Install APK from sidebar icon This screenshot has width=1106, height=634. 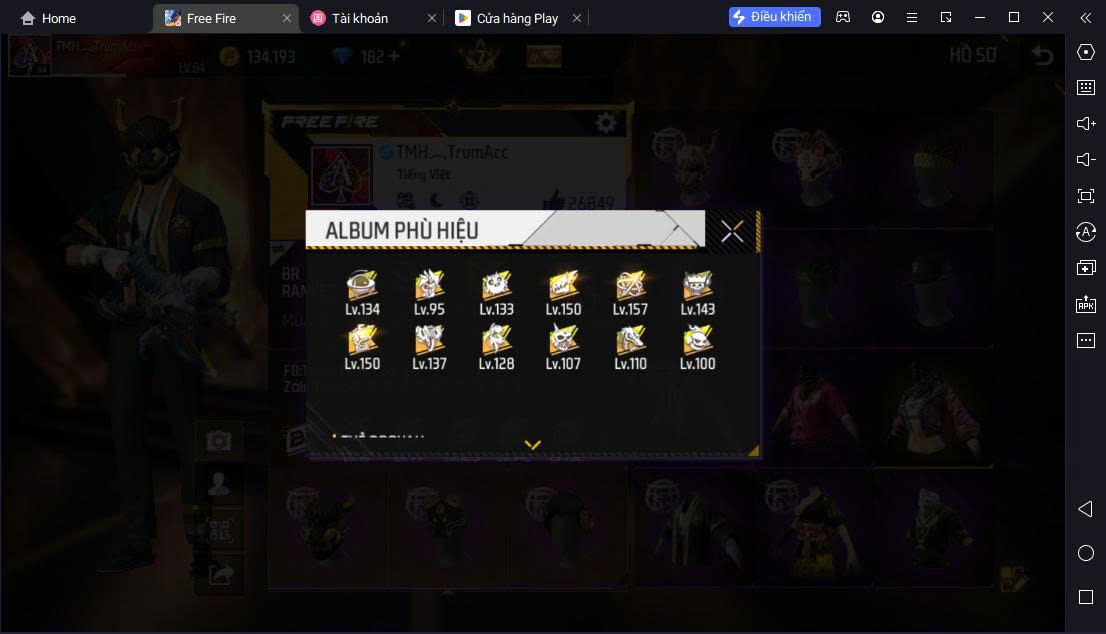[1086, 304]
